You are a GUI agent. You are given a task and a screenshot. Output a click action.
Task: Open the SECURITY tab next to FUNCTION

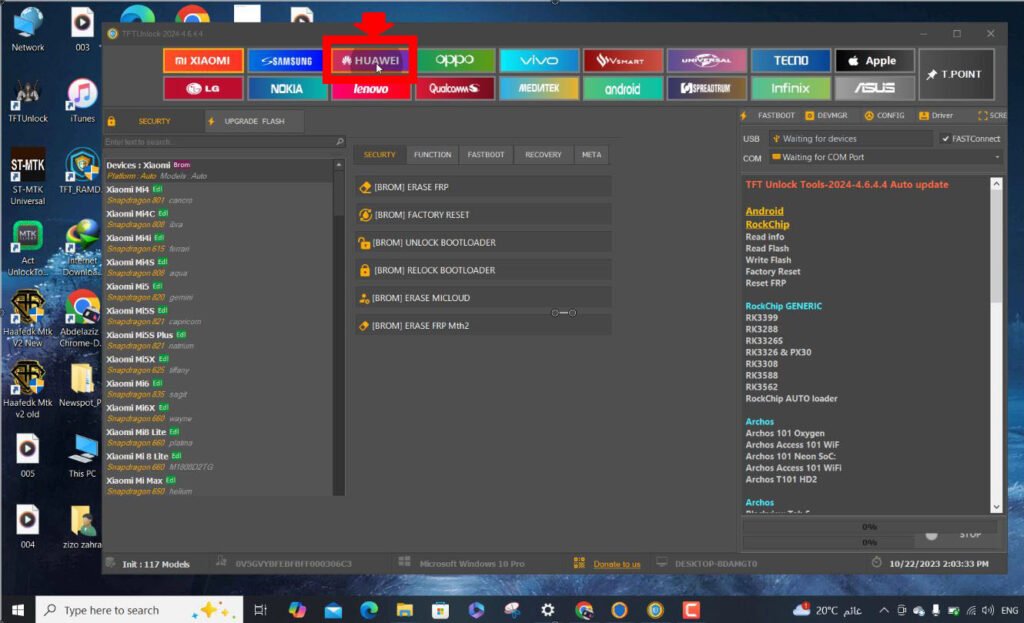tap(379, 155)
